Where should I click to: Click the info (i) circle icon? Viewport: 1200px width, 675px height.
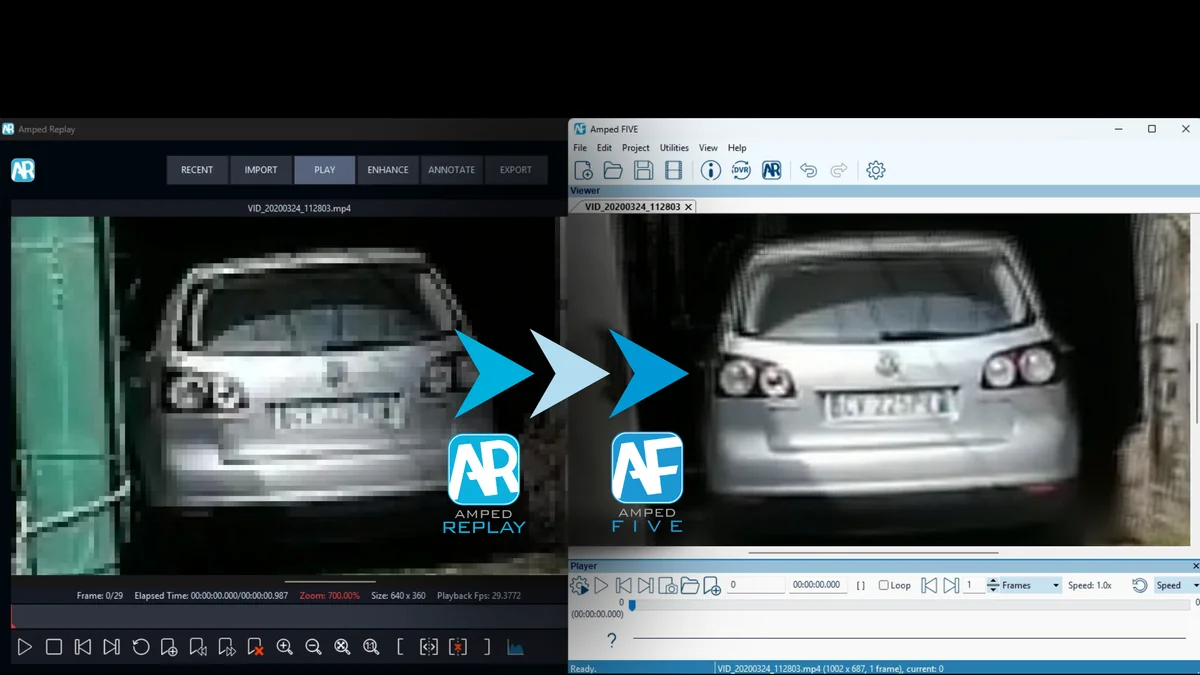710,171
